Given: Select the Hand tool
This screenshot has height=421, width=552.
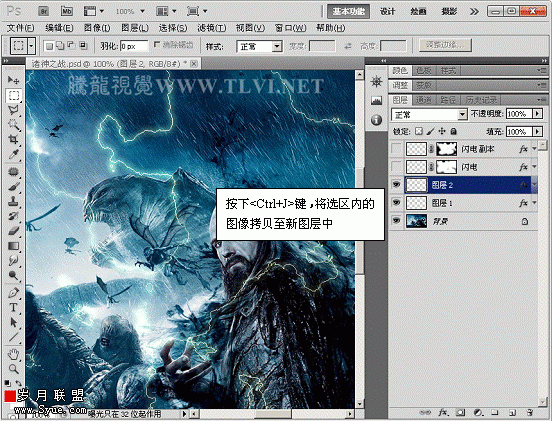Looking at the screenshot, I should pos(13,354).
